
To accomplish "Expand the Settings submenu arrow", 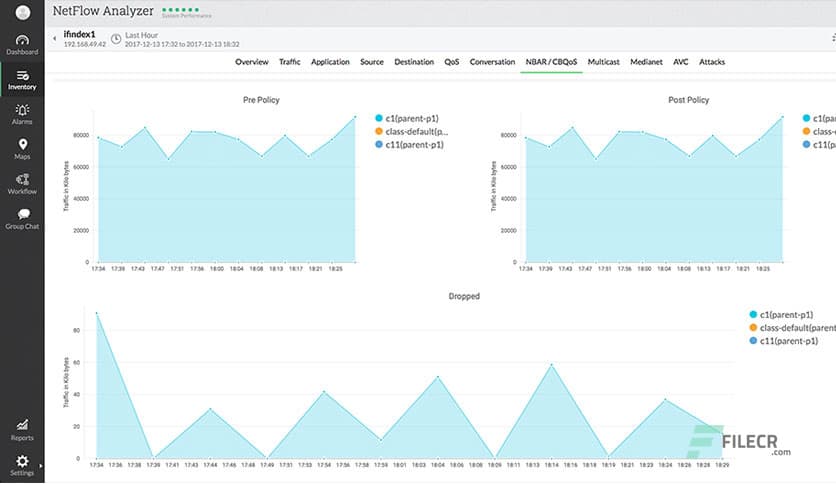I will tap(41, 466).
